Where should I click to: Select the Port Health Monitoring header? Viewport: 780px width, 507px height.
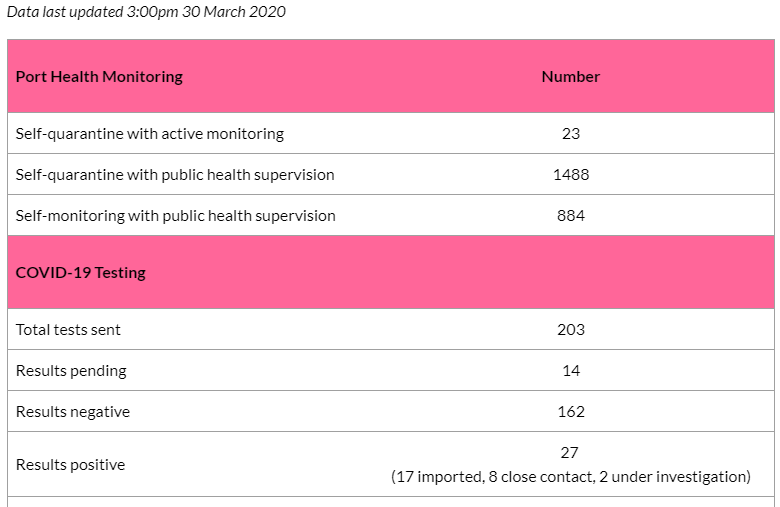point(99,77)
